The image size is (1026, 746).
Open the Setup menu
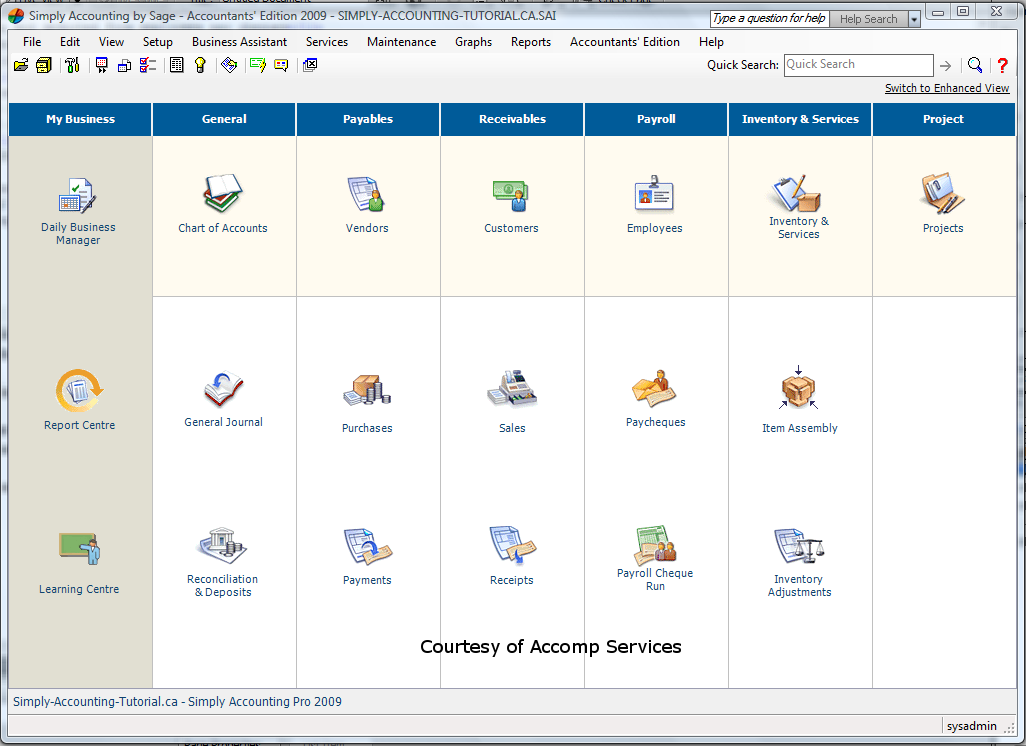(158, 42)
